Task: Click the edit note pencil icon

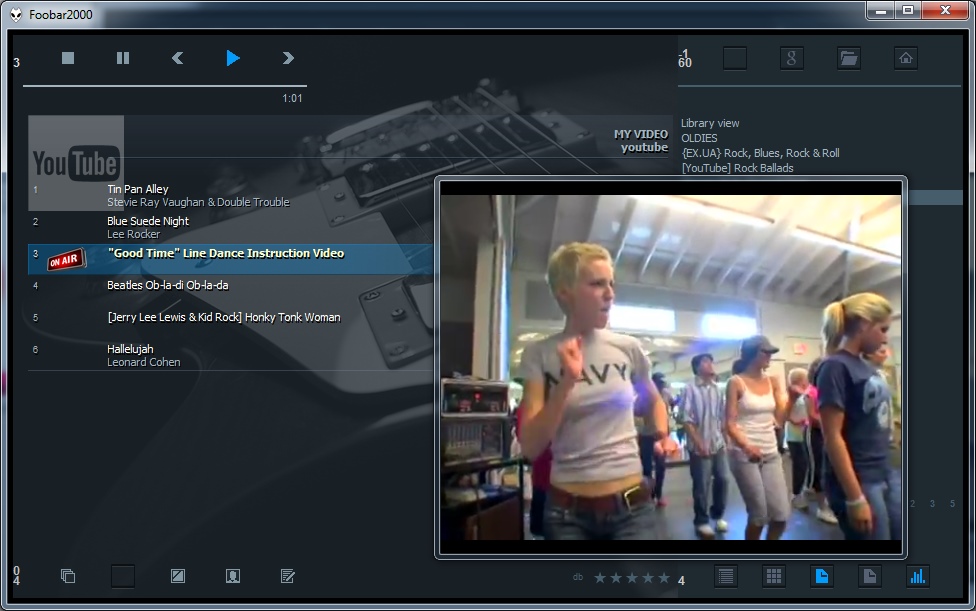Action: (288, 576)
